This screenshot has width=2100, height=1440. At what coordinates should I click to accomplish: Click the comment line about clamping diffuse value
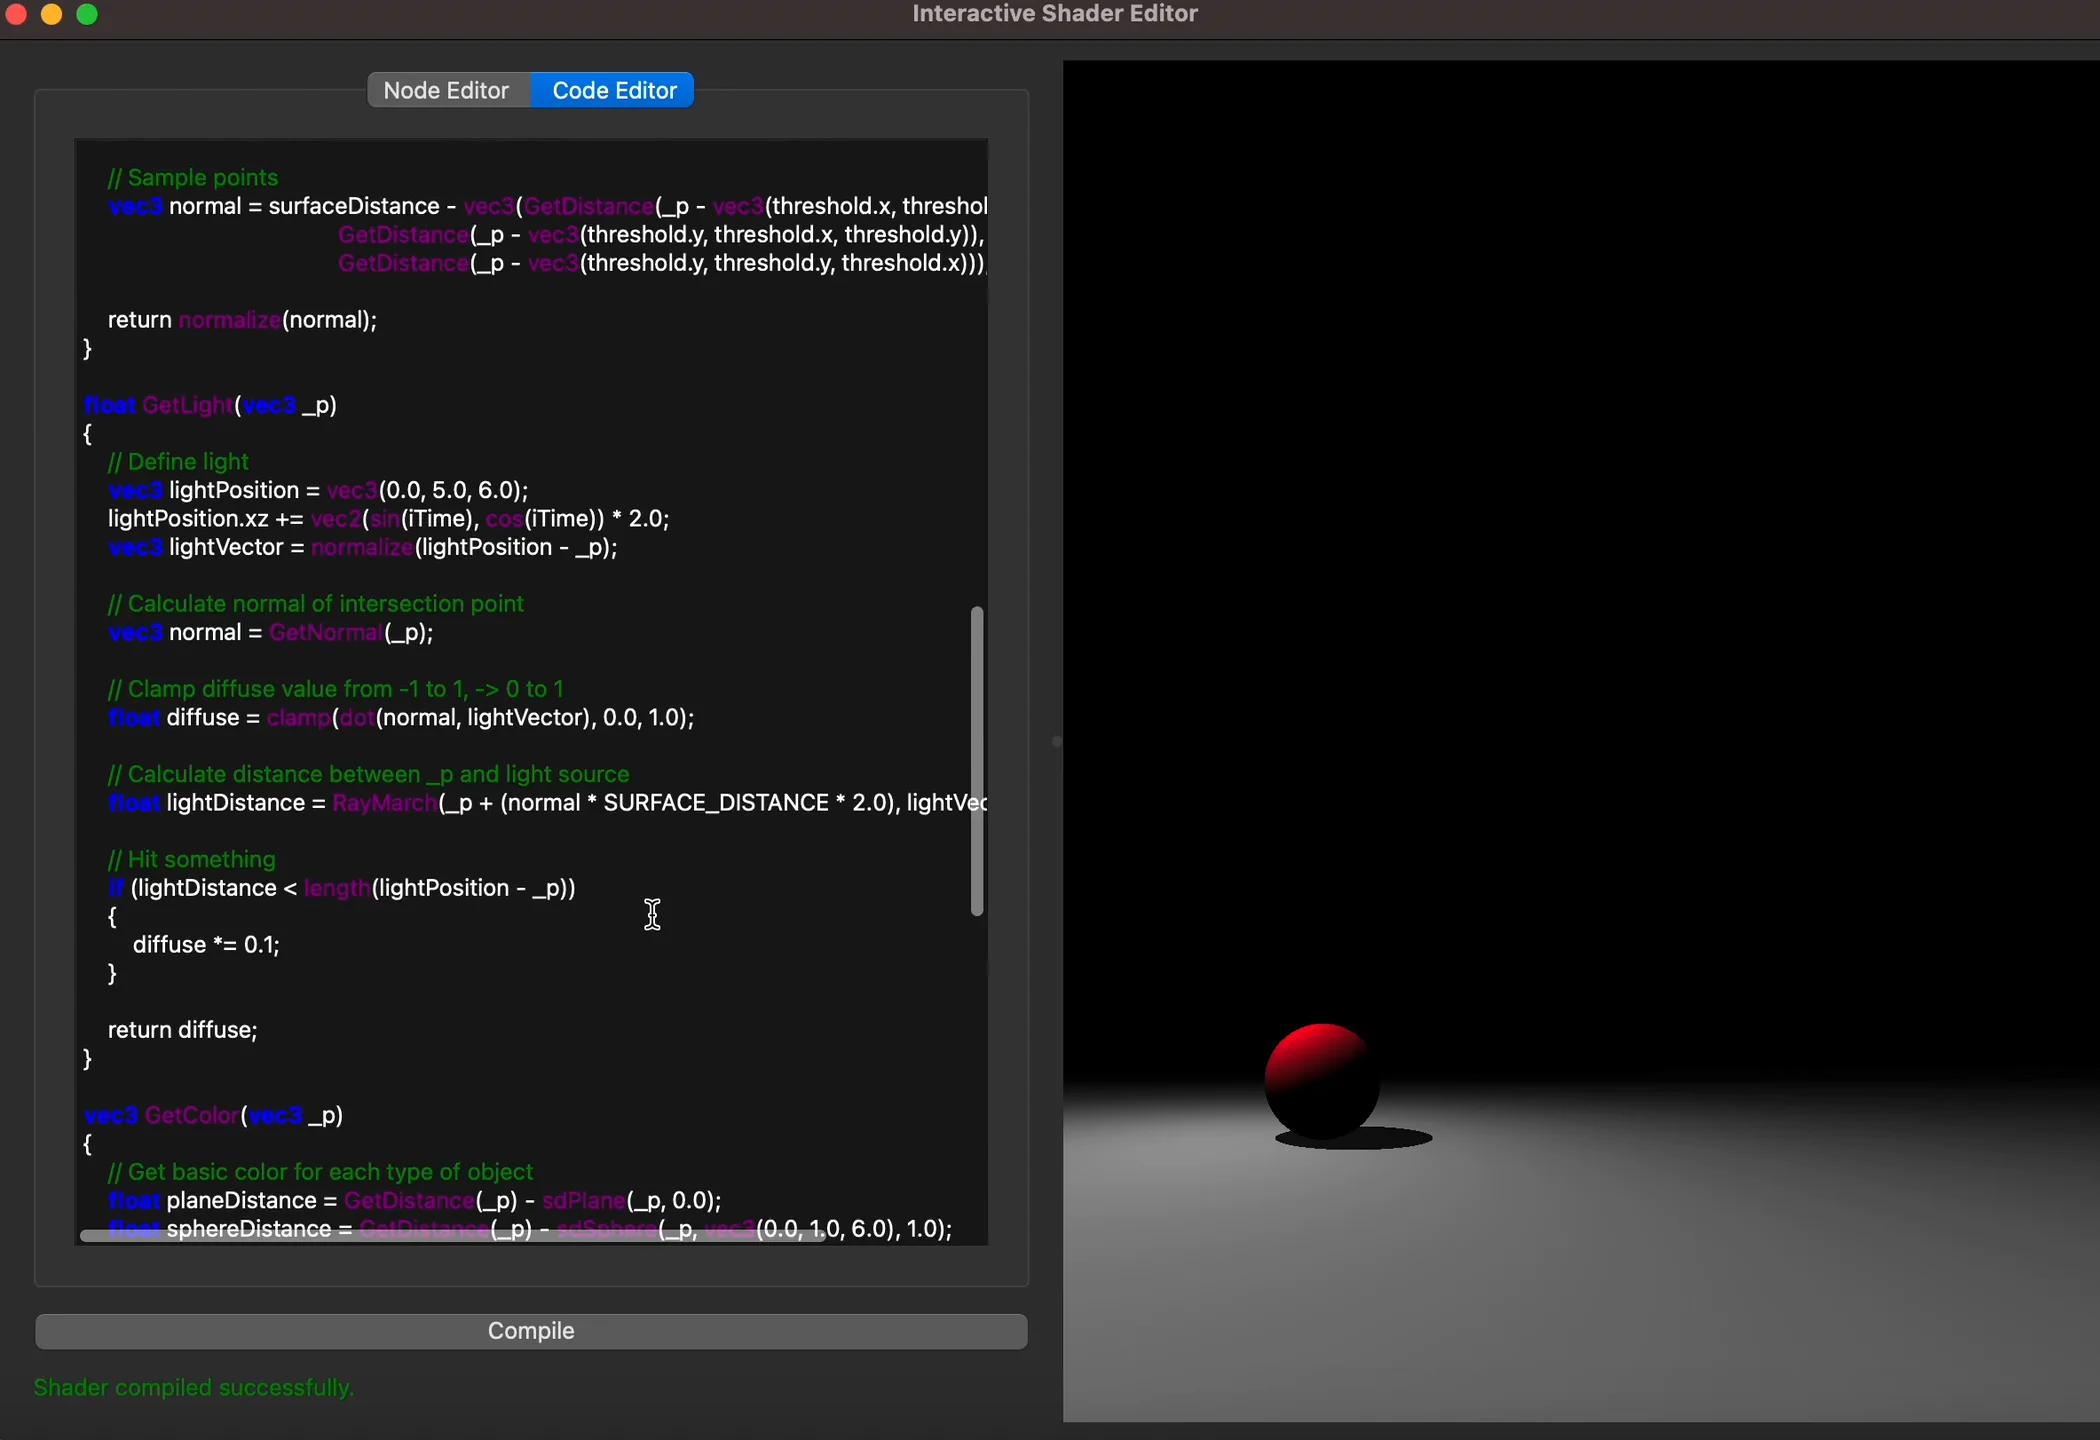(x=333, y=689)
